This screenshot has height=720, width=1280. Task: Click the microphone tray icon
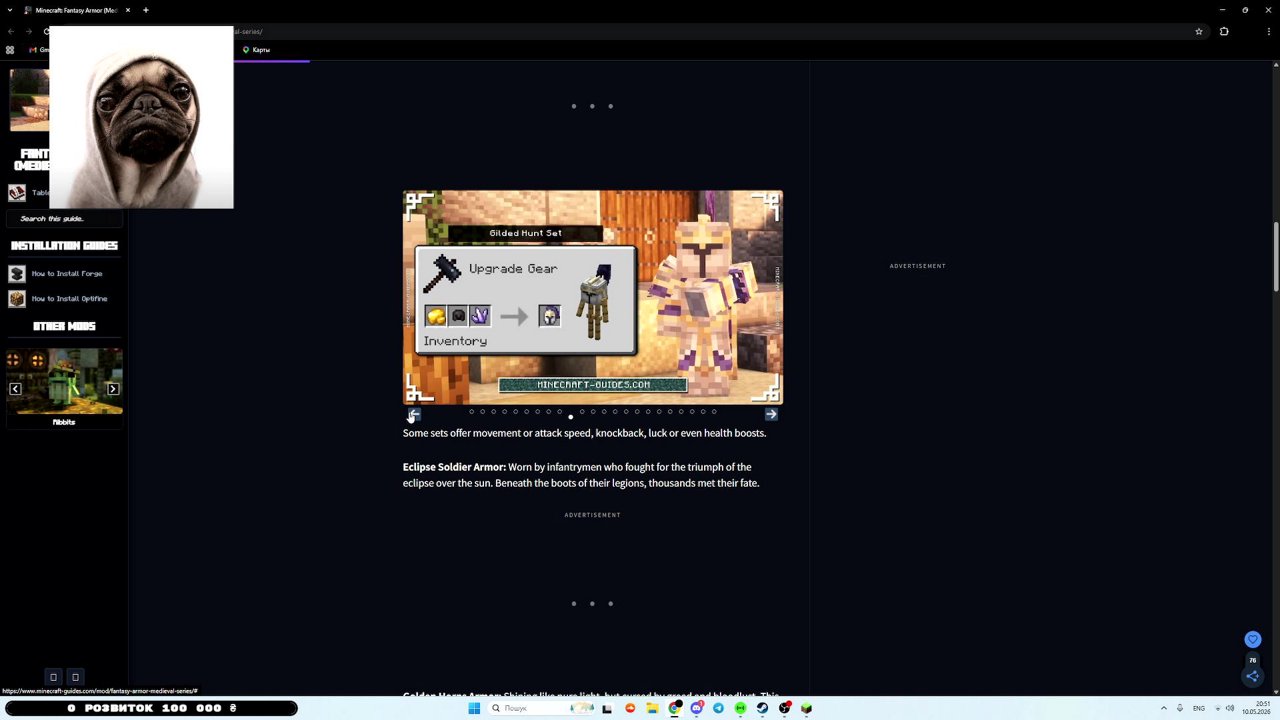[1180, 708]
